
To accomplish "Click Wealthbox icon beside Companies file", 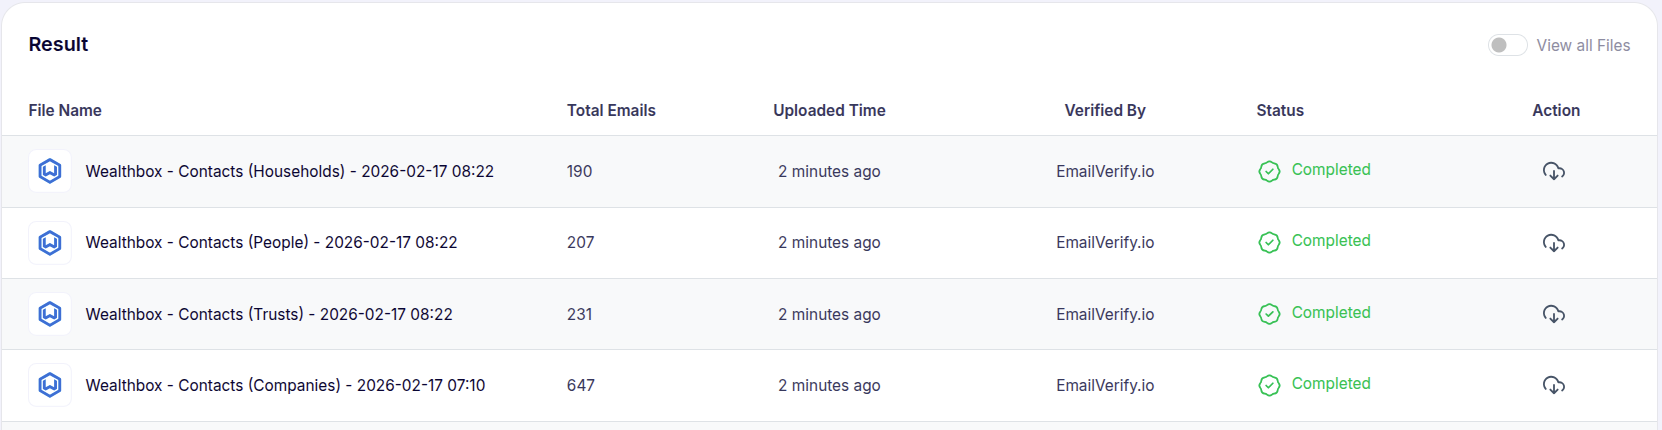I will coord(50,385).
